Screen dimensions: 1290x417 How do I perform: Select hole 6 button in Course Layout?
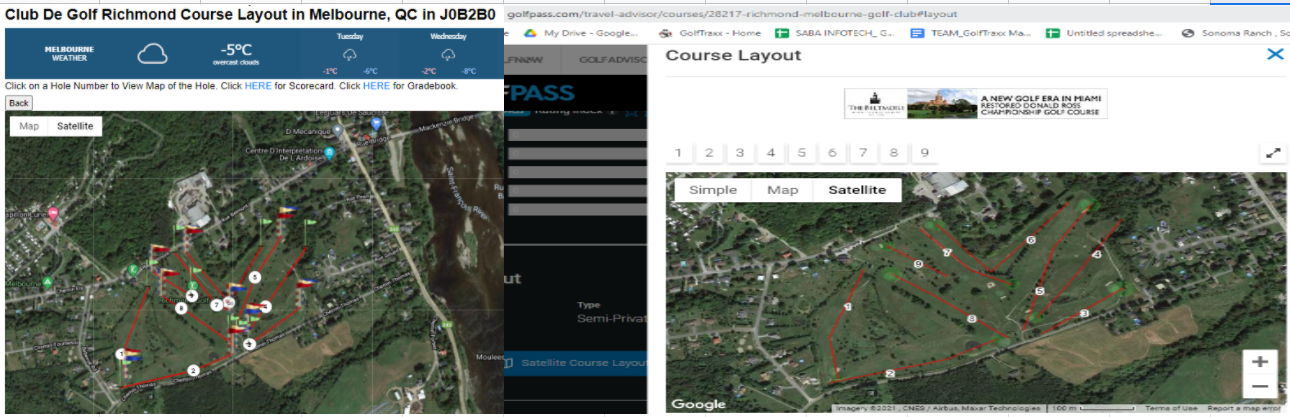(x=833, y=153)
